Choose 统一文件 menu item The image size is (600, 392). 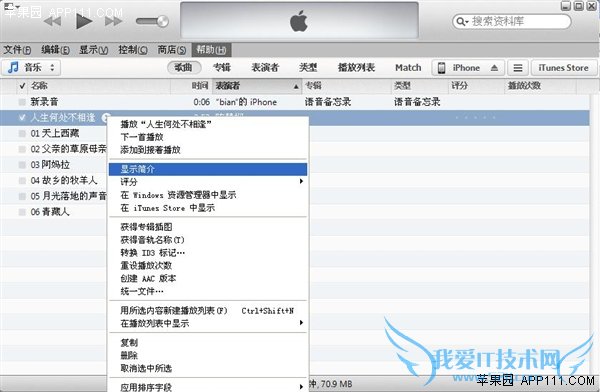click(209, 291)
